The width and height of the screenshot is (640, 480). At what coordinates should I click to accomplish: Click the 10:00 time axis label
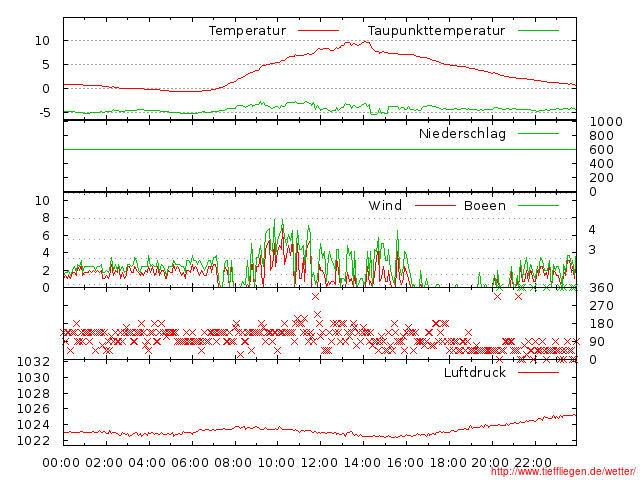[x=276, y=463]
